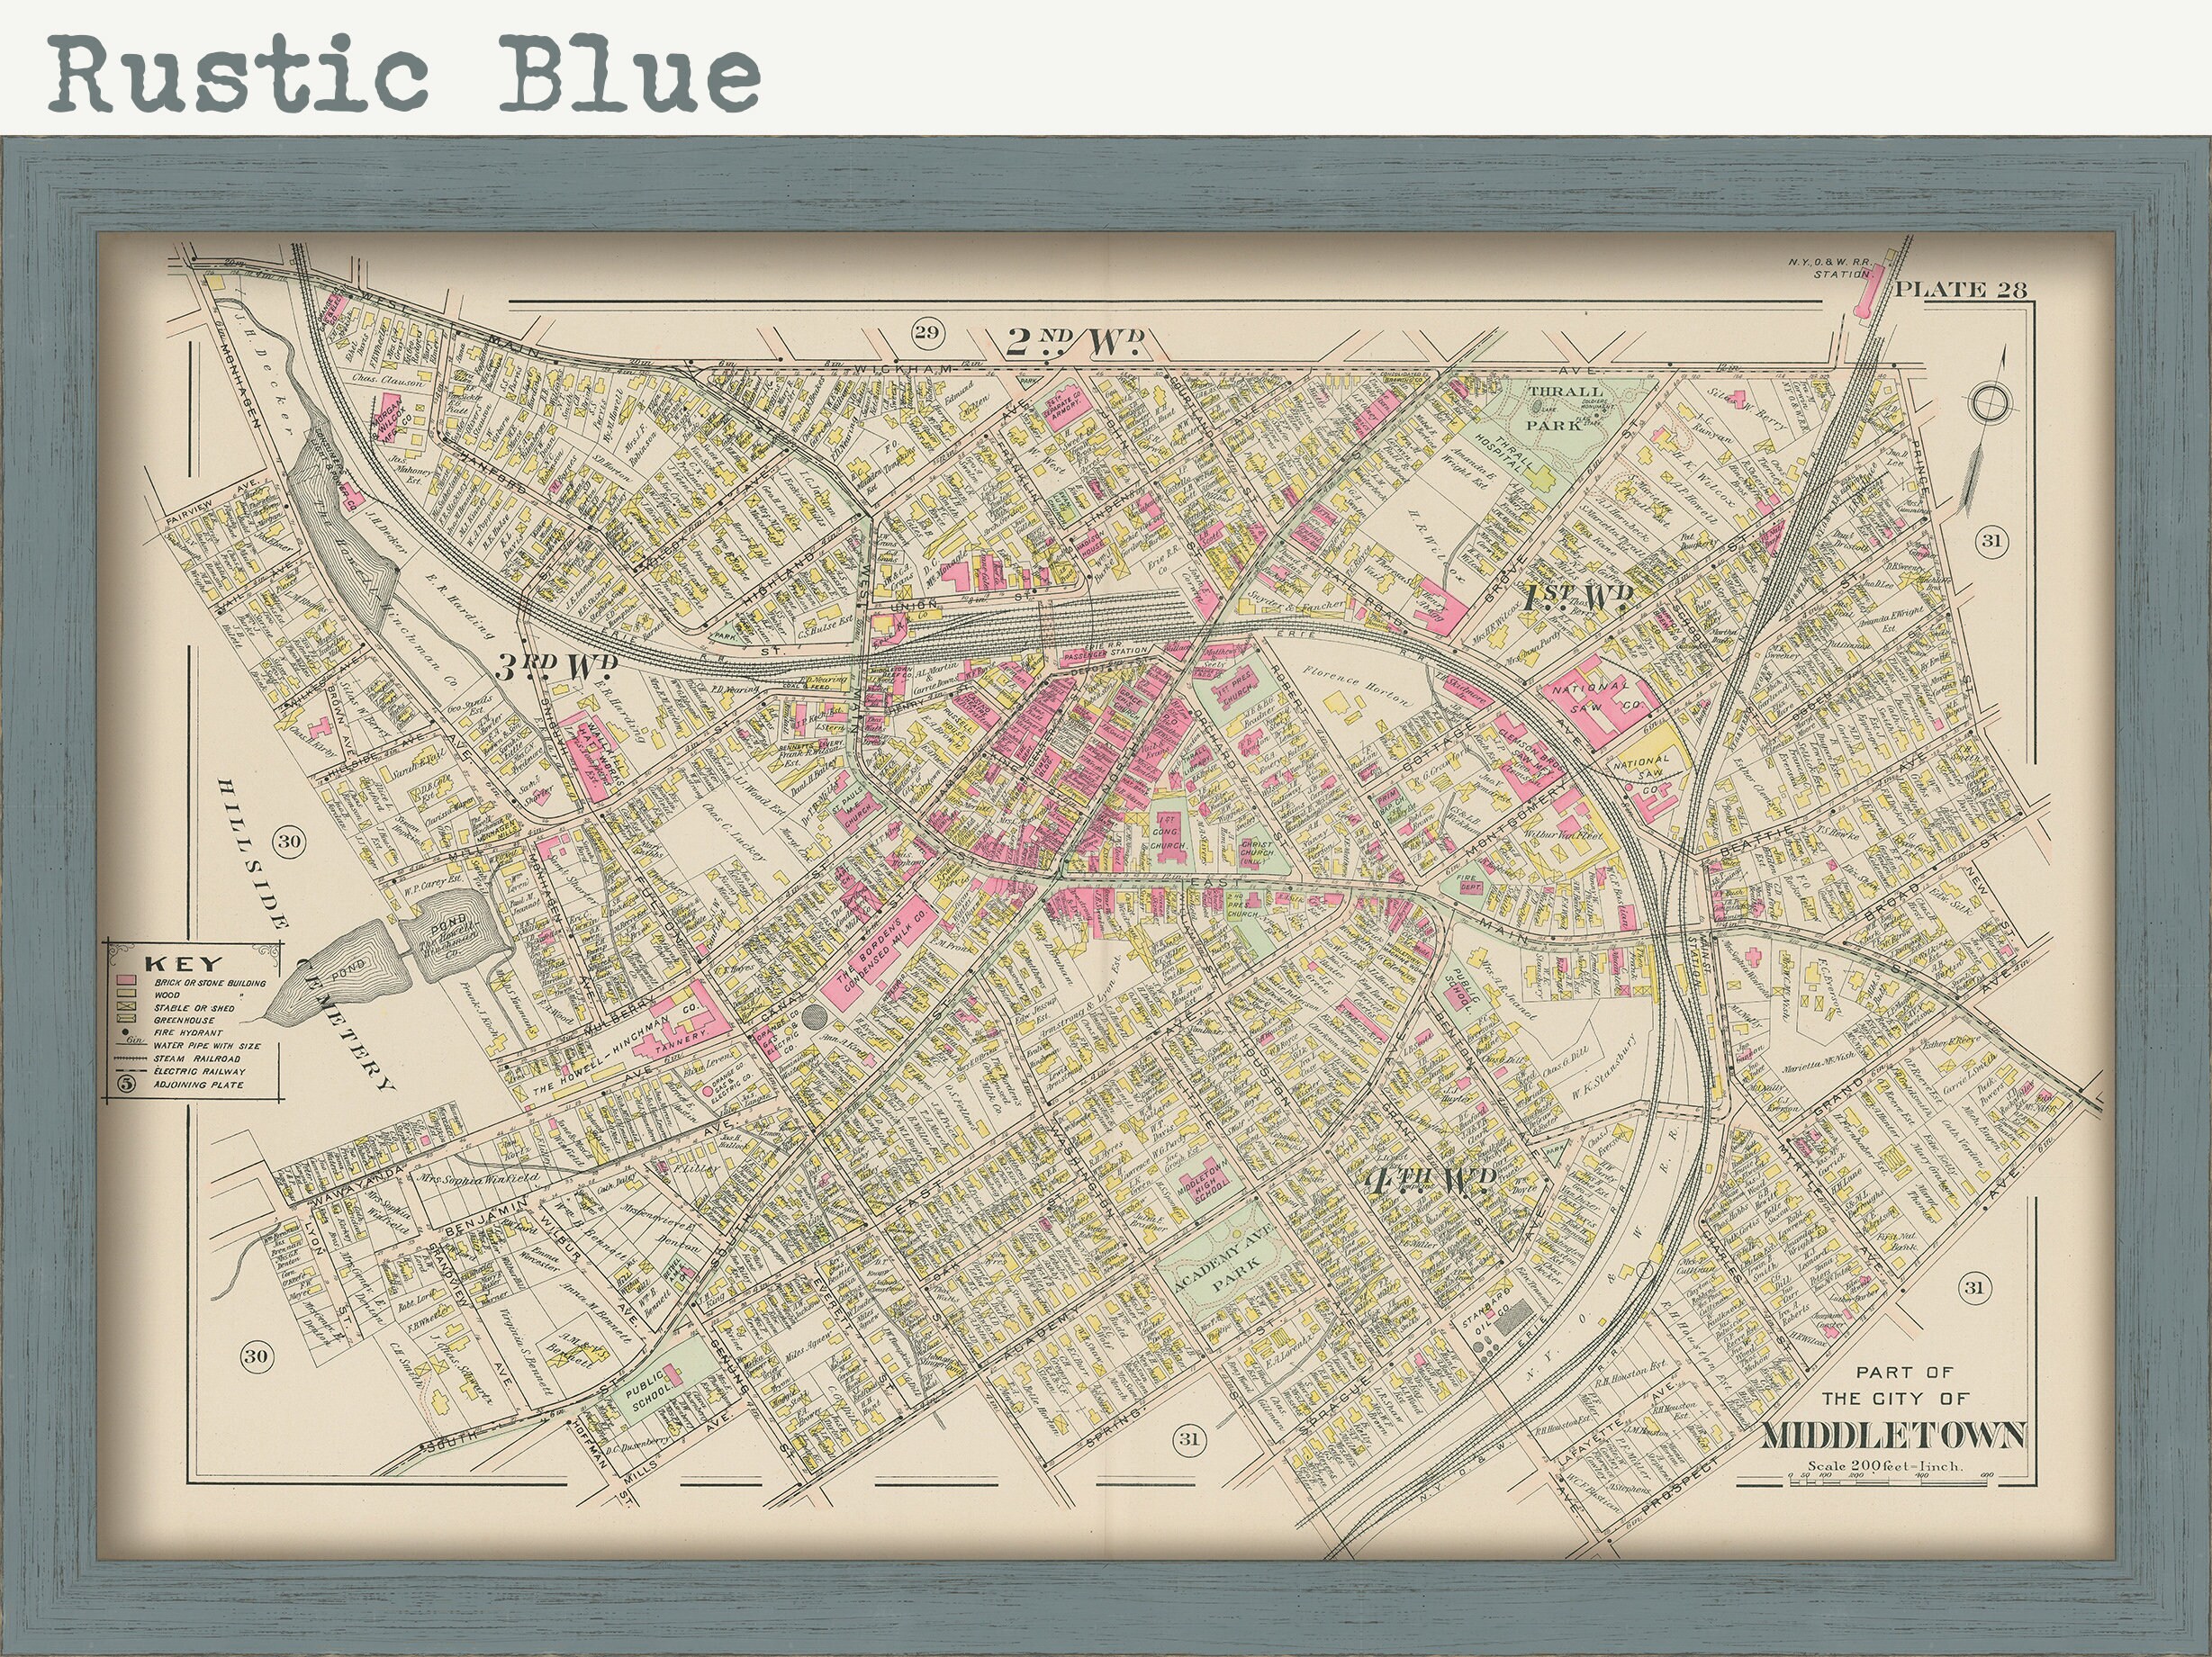
Task: Click the circled 29 adjoining plate marker
Action: coord(926,333)
